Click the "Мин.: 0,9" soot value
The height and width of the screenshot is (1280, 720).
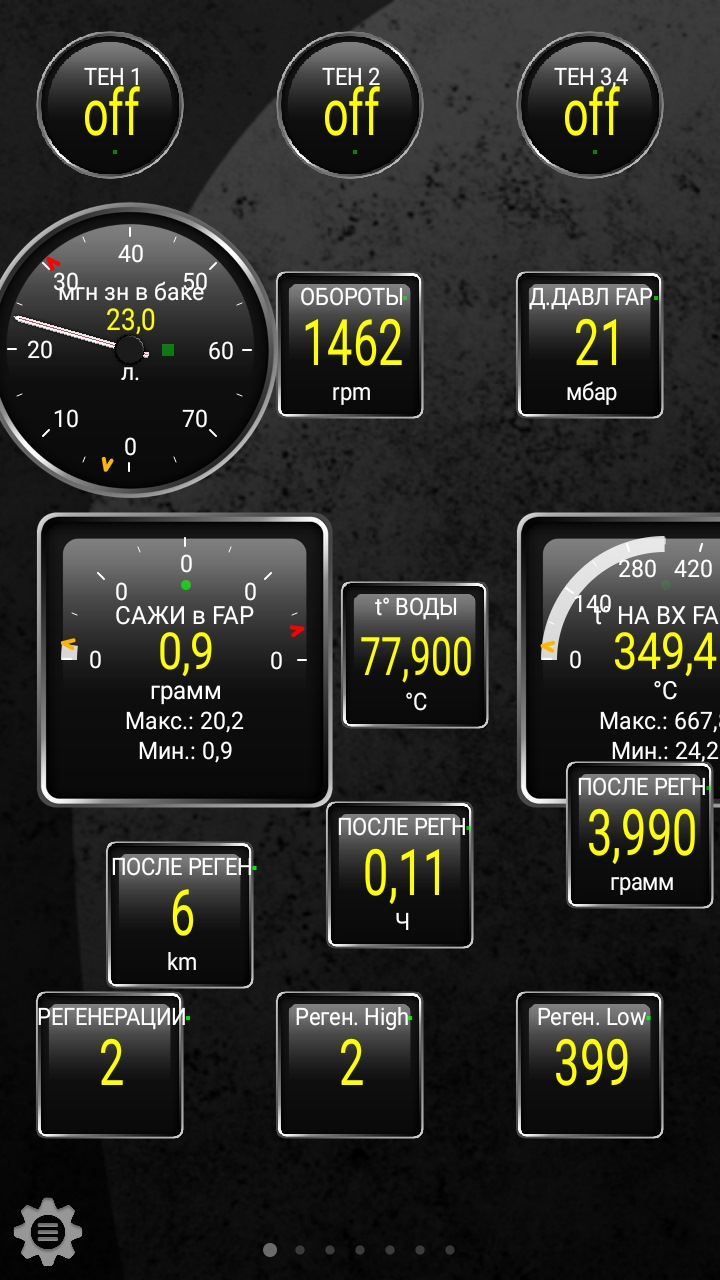[185, 751]
